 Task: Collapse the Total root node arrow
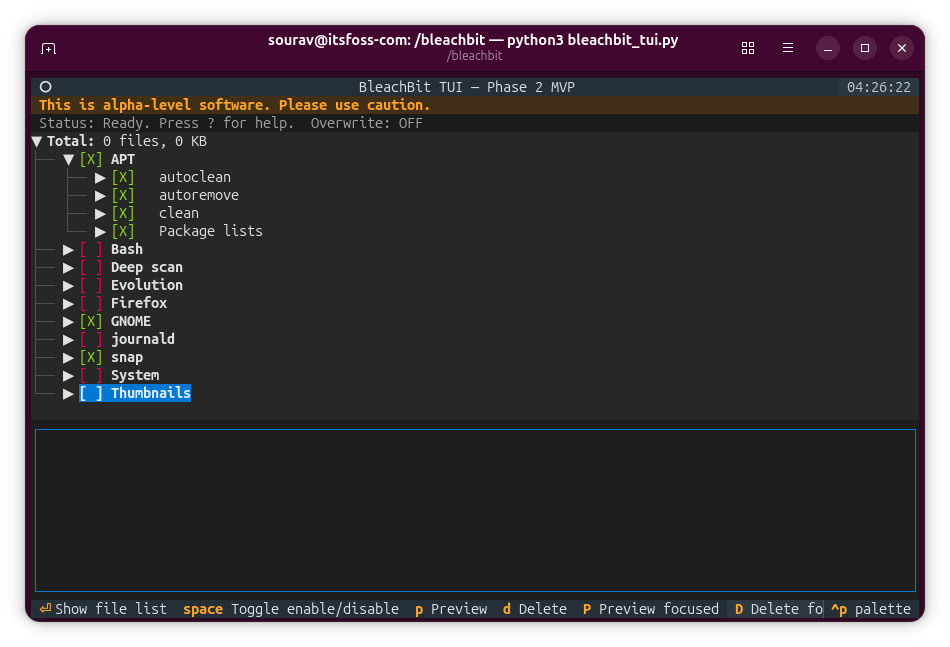pos(36,142)
